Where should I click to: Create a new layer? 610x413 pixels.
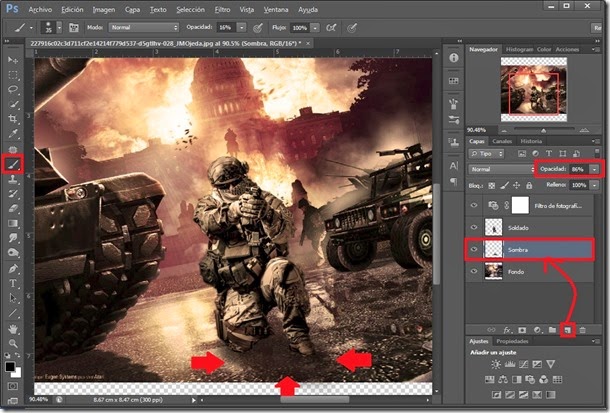point(568,330)
